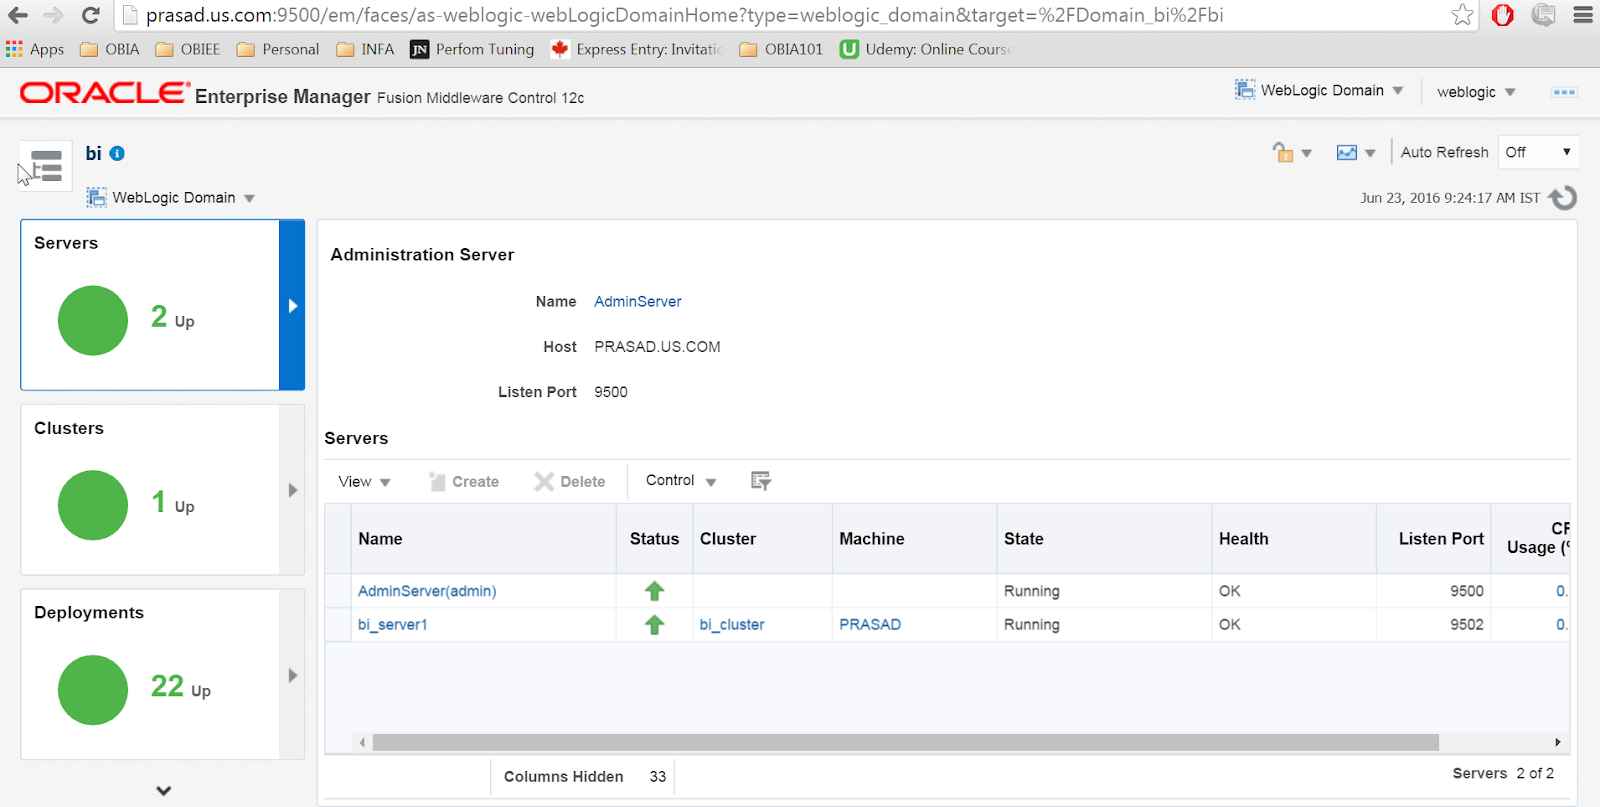Image resolution: width=1600 pixels, height=807 pixels.
Task: Click the scrollbar left arrow
Action: point(362,742)
